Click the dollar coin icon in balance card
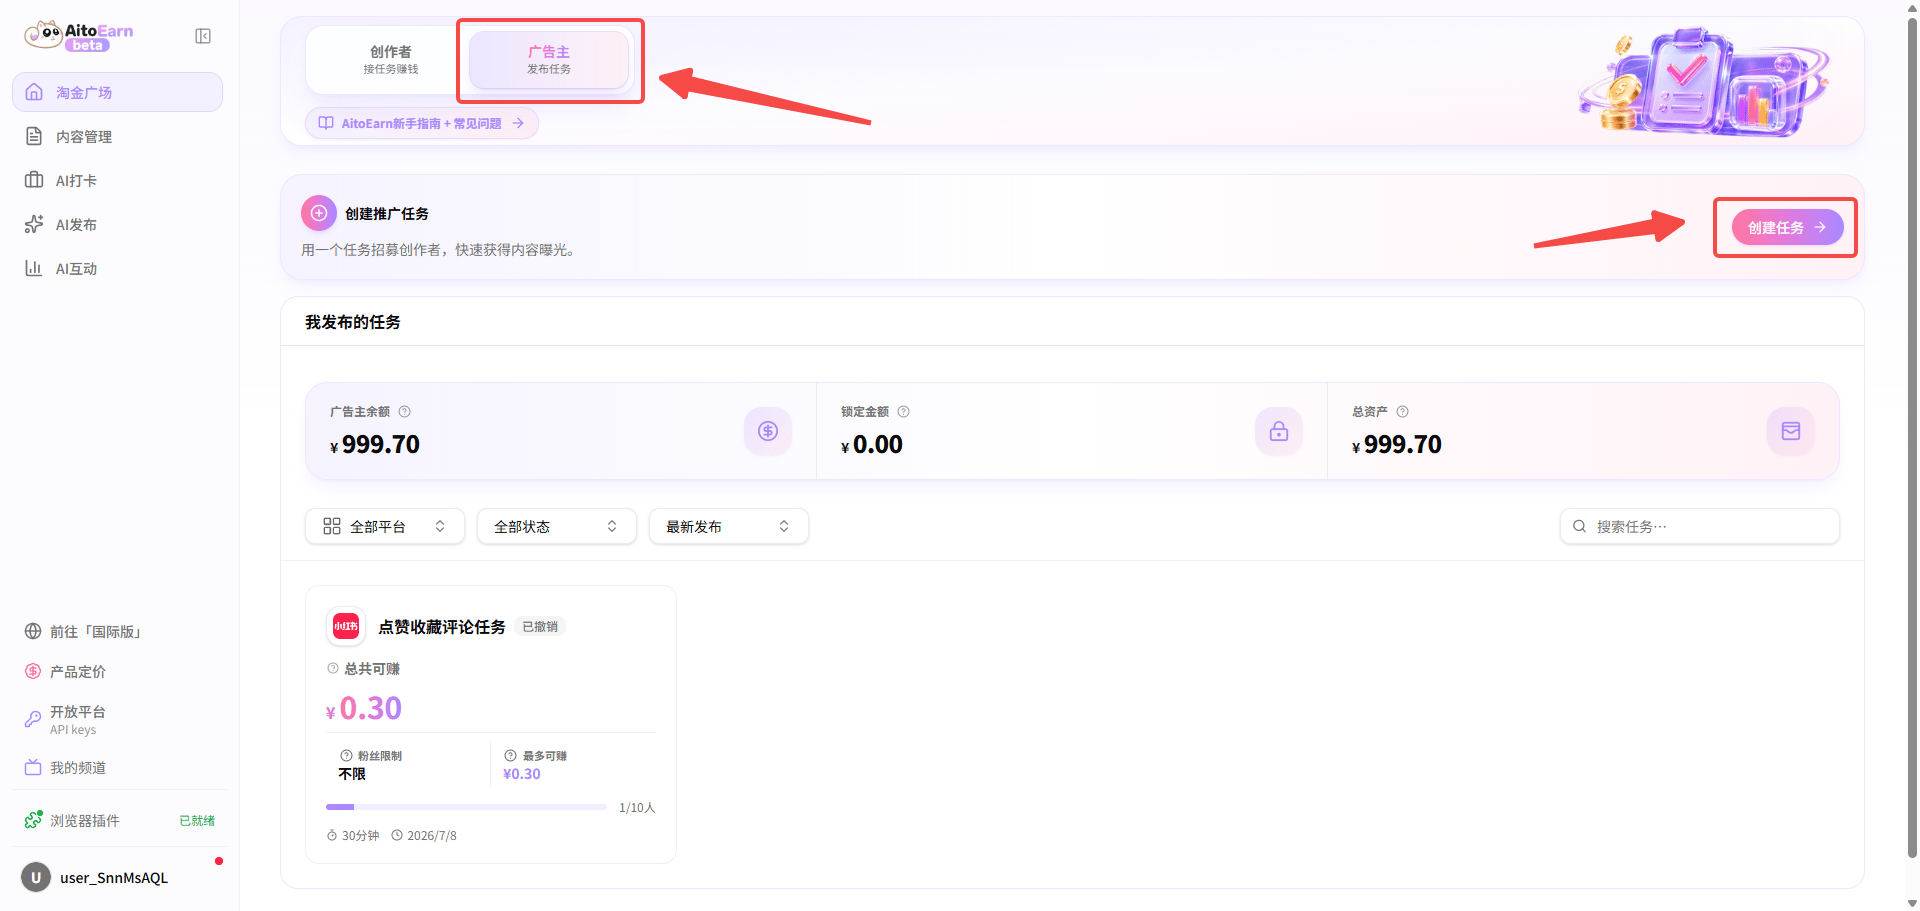 pyautogui.click(x=768, y=431)
